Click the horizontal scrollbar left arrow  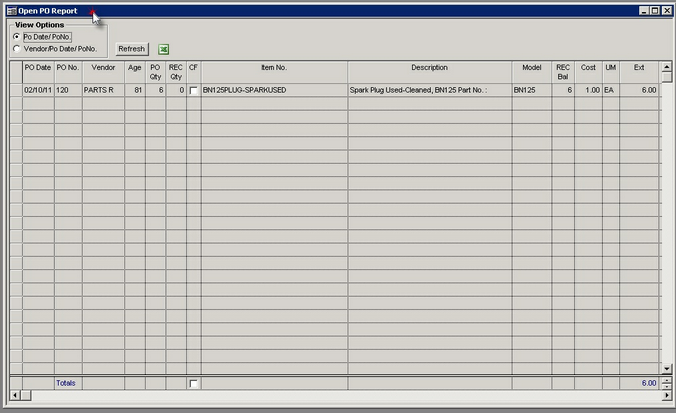pos(13,396)
